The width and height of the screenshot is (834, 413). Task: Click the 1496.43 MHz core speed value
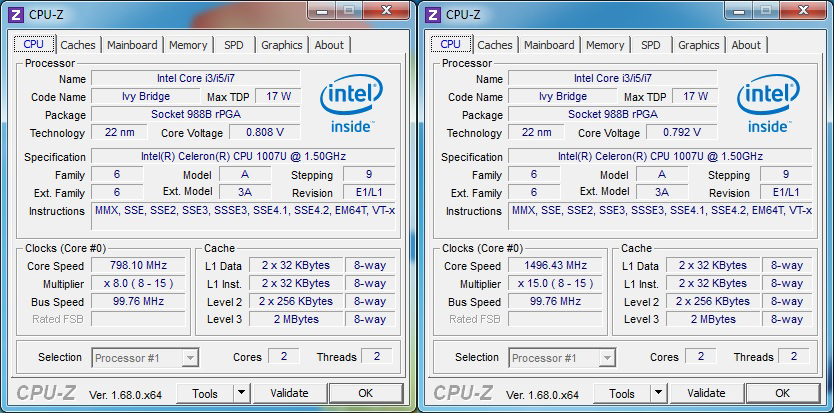pyautogui.click(x=555, y=265)
